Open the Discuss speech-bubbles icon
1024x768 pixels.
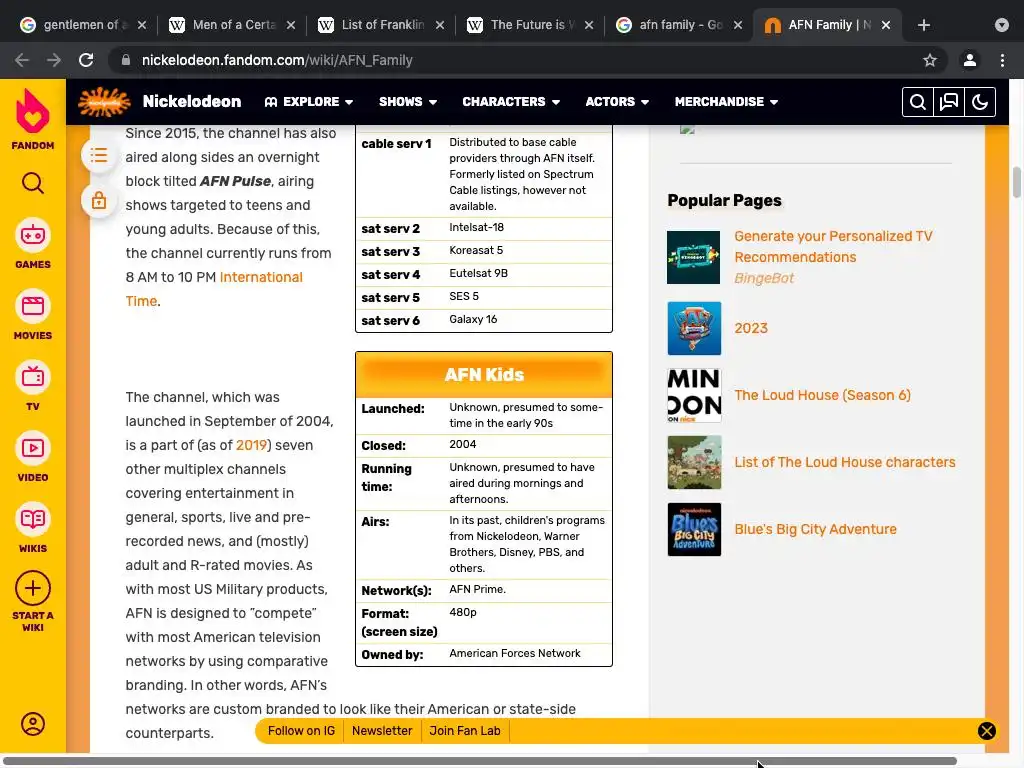(x=949, y=102)
